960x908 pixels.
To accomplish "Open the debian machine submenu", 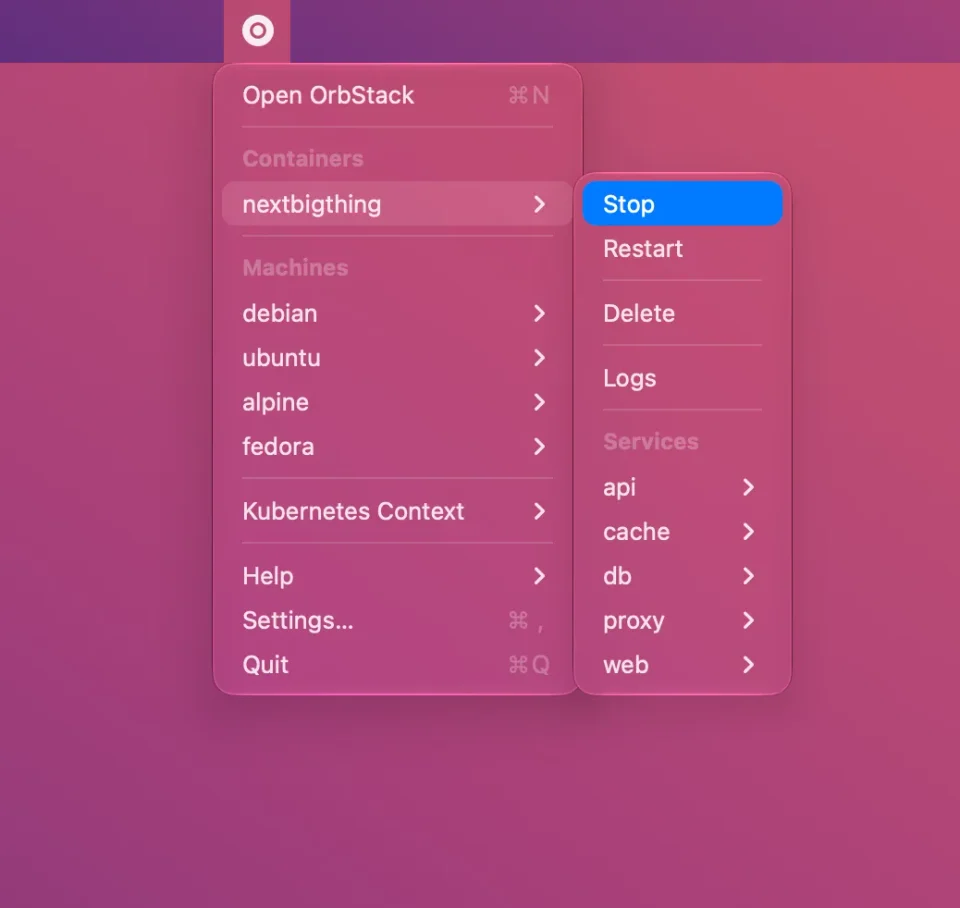I will point(397,313).
